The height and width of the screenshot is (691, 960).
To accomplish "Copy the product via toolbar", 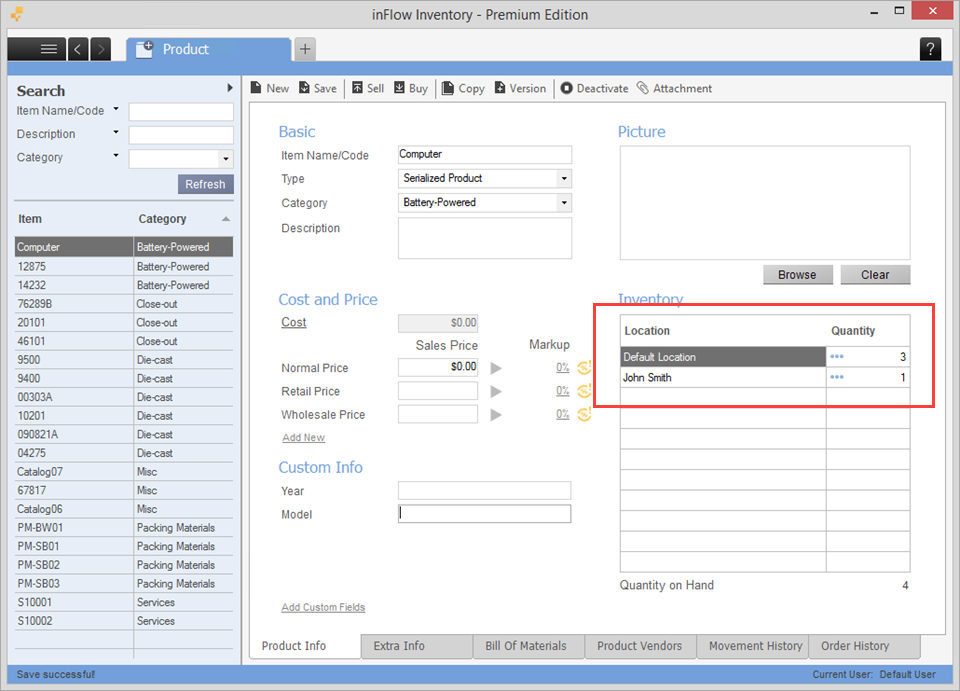I will (463, 88).
